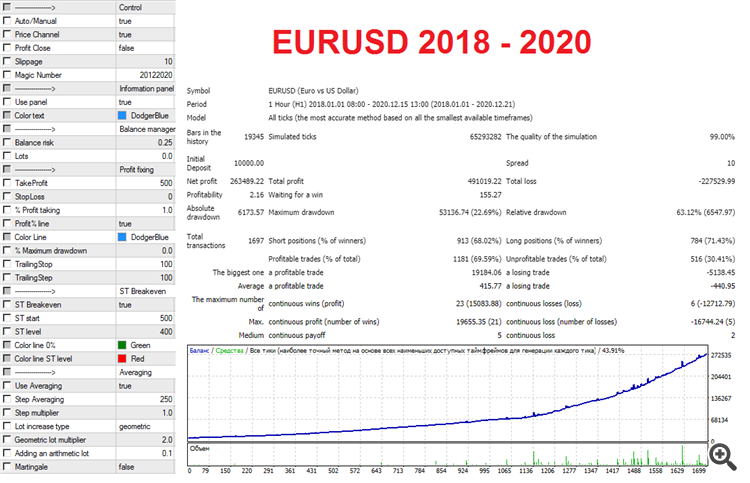
Task: Click the magnifier zoom icon
Action: tap(723, 457)
